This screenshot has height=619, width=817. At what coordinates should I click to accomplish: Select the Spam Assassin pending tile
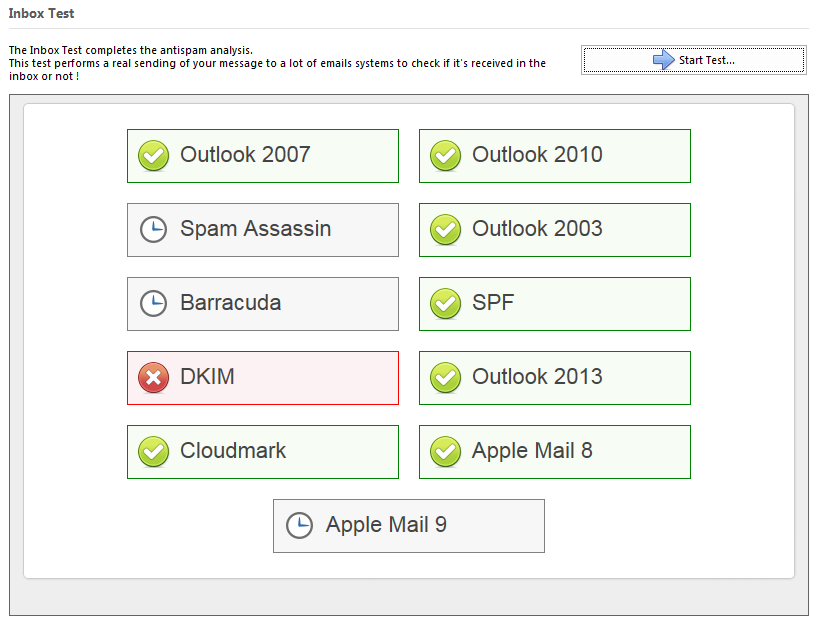[x=263, y=230]
